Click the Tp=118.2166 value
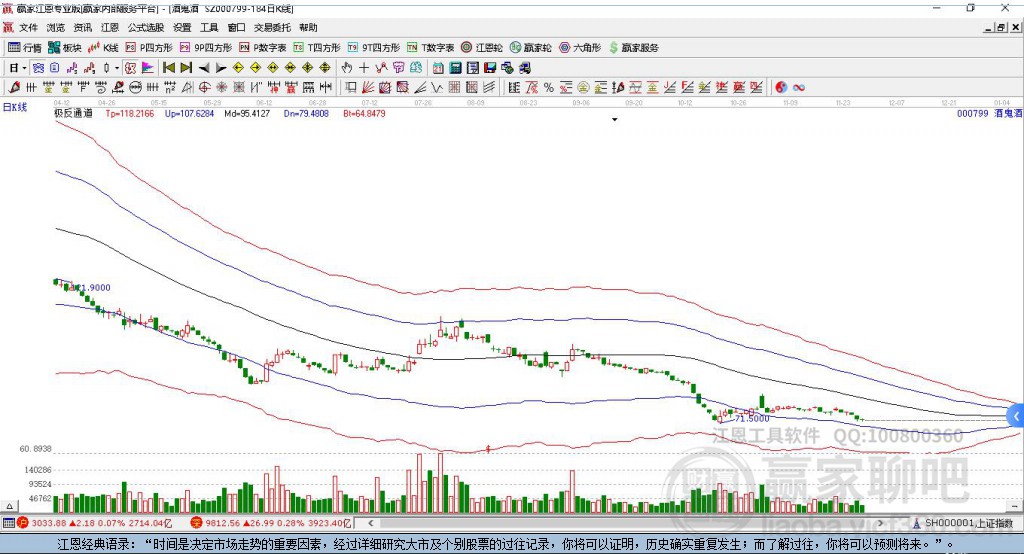 pyautogui.click(x=130, y=114)
